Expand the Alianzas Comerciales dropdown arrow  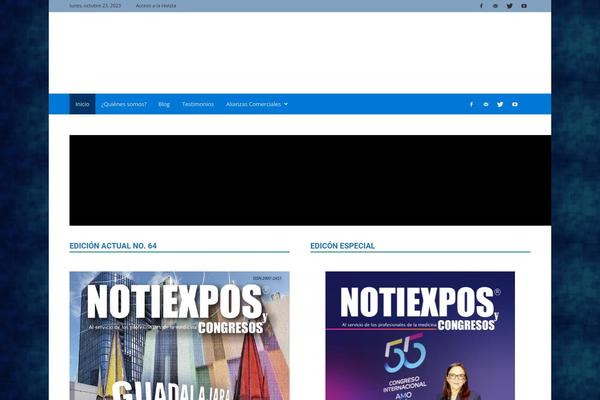tap(286, 104)
